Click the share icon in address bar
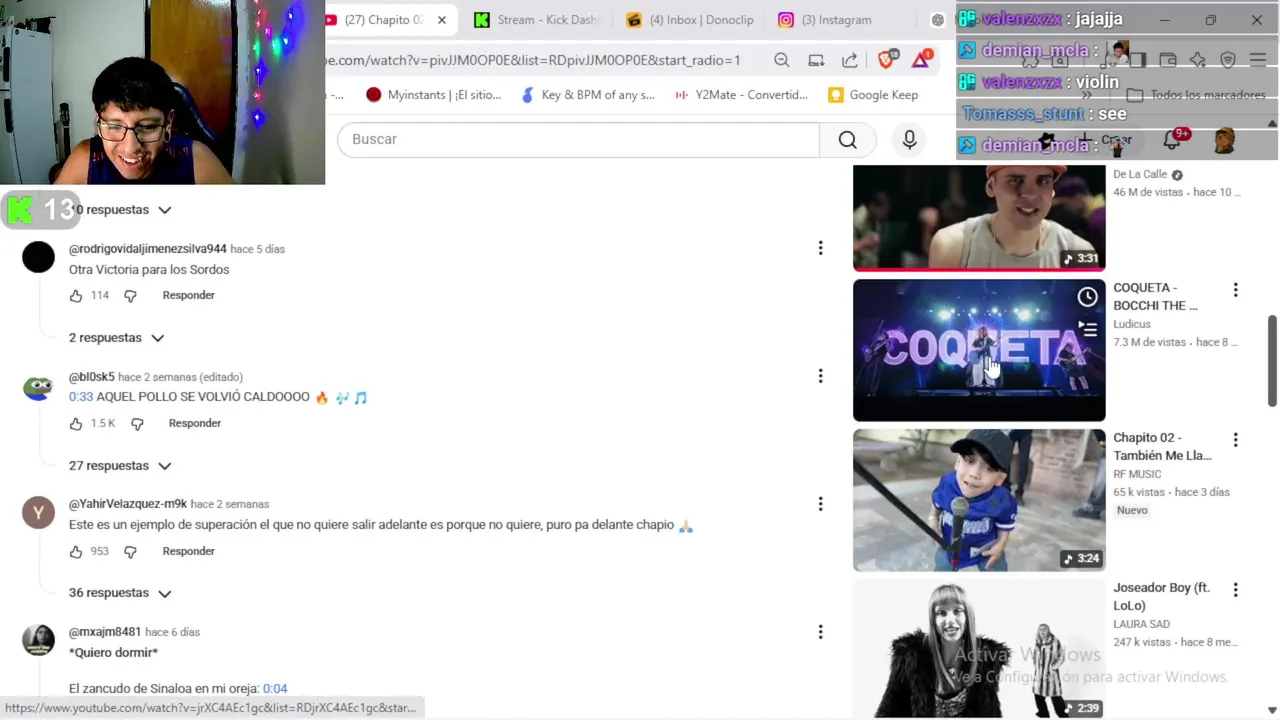Image resolution: width=1280 pixels, height=720 pixels. [849, 60]
